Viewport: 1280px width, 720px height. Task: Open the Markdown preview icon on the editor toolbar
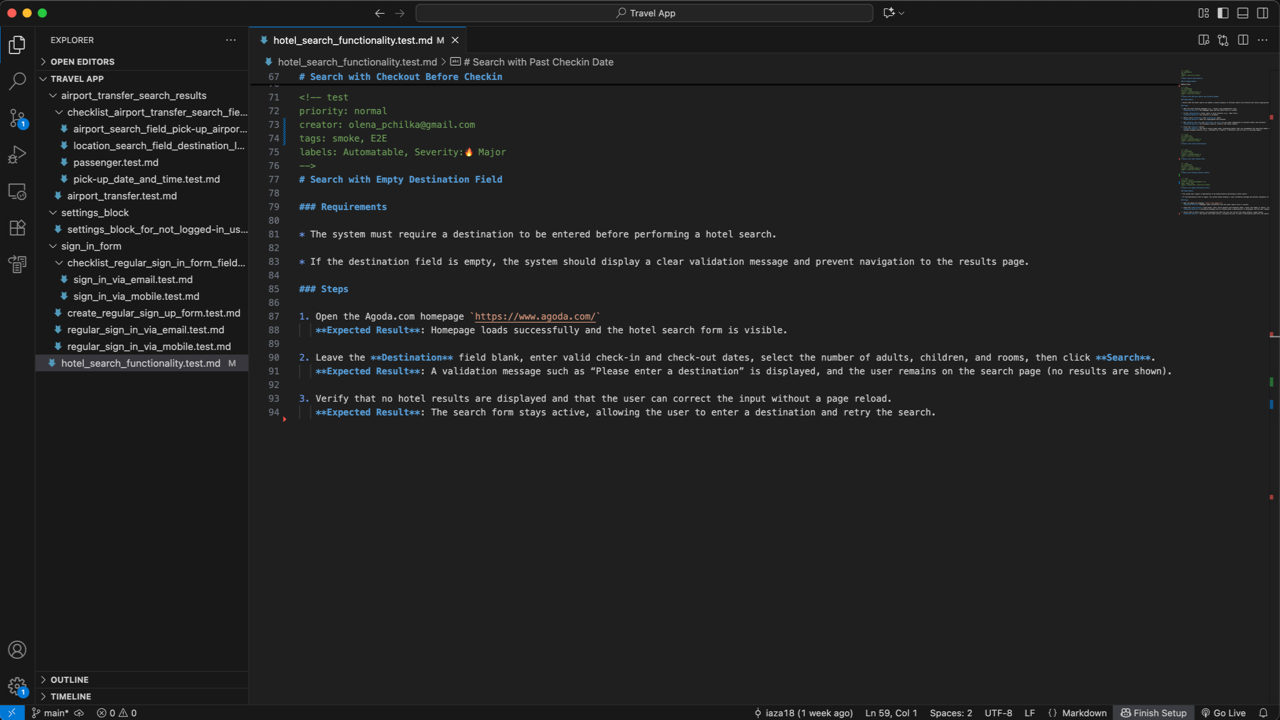tap(1203, 39)
